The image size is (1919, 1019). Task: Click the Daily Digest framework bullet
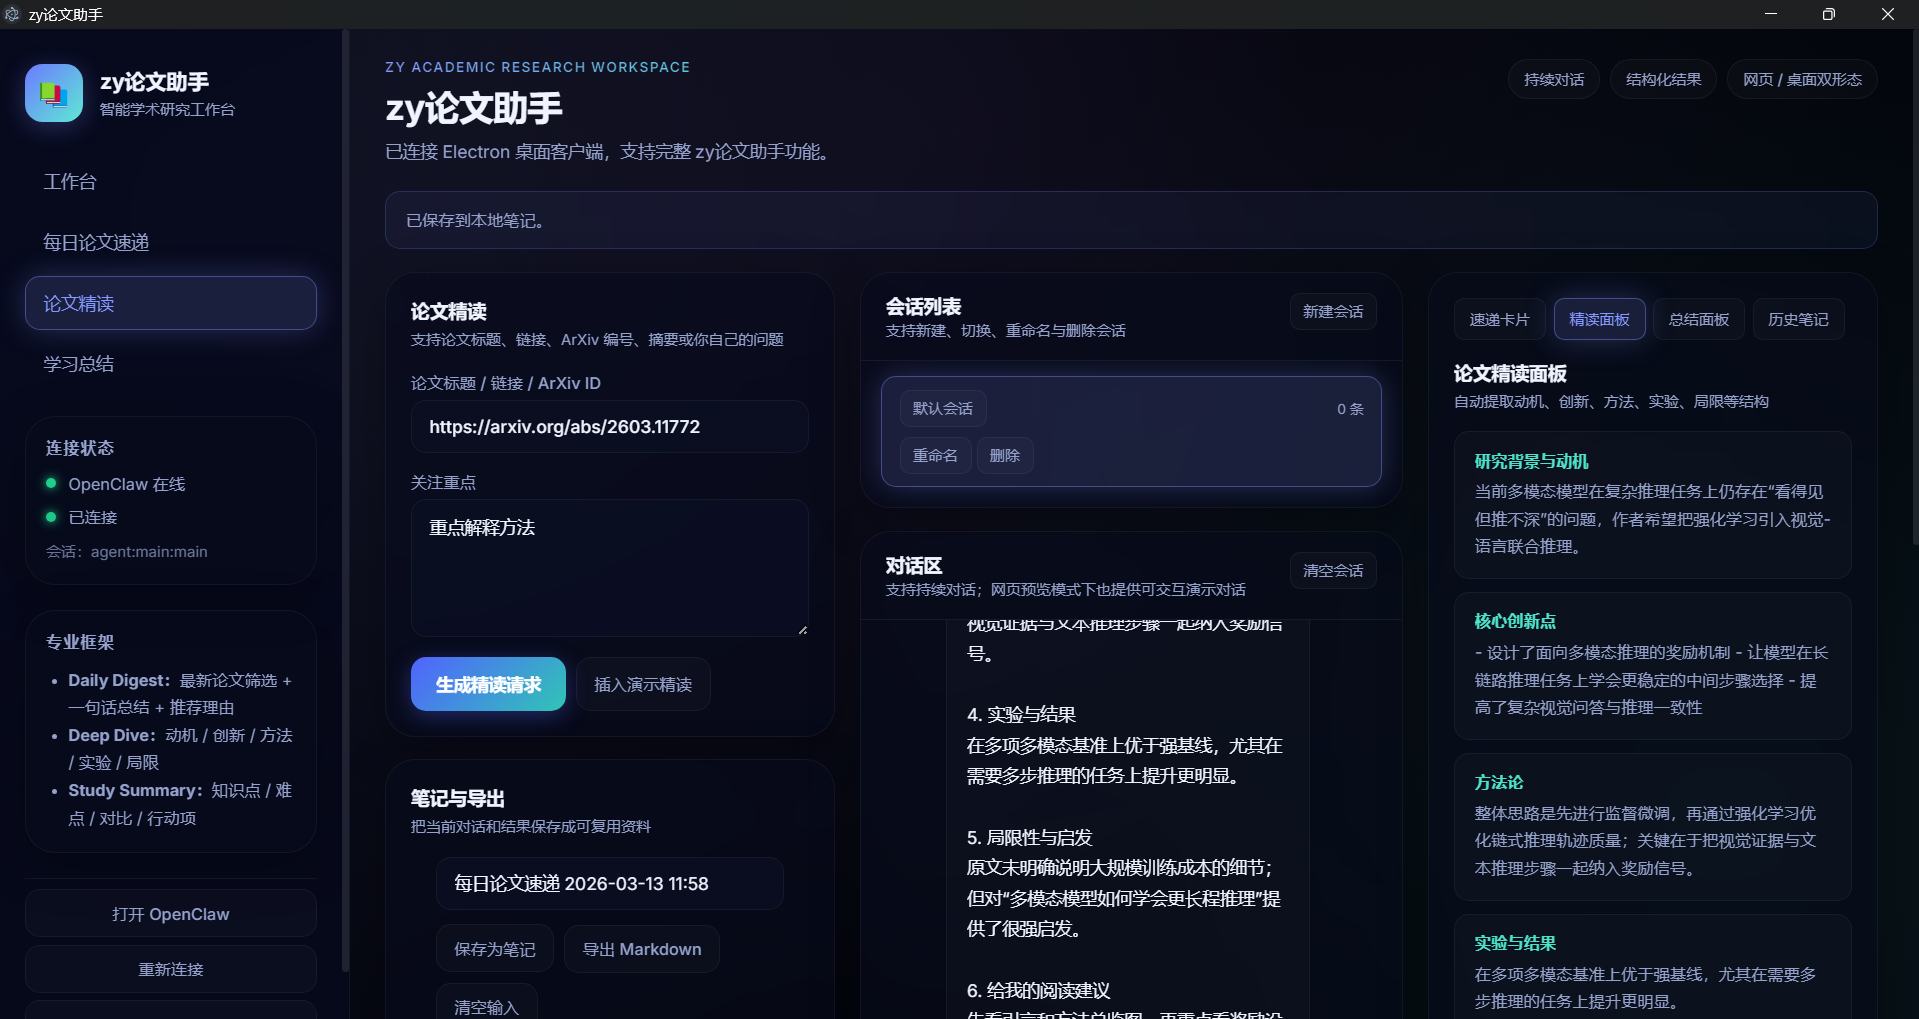pyautogui.click(x=180, y=694)
